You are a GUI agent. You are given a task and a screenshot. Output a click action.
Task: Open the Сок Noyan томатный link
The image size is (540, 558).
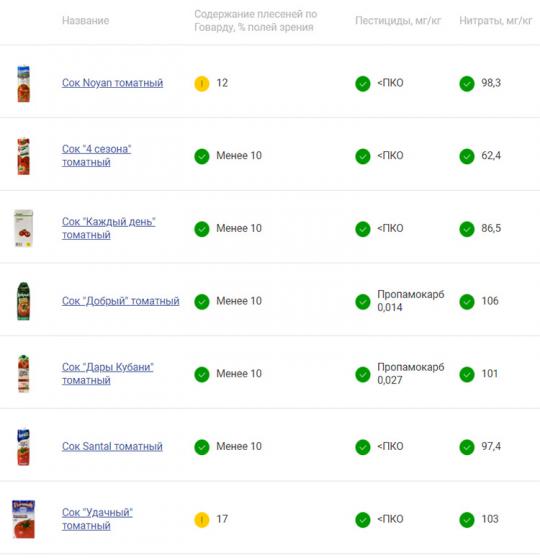click(112, 83)
